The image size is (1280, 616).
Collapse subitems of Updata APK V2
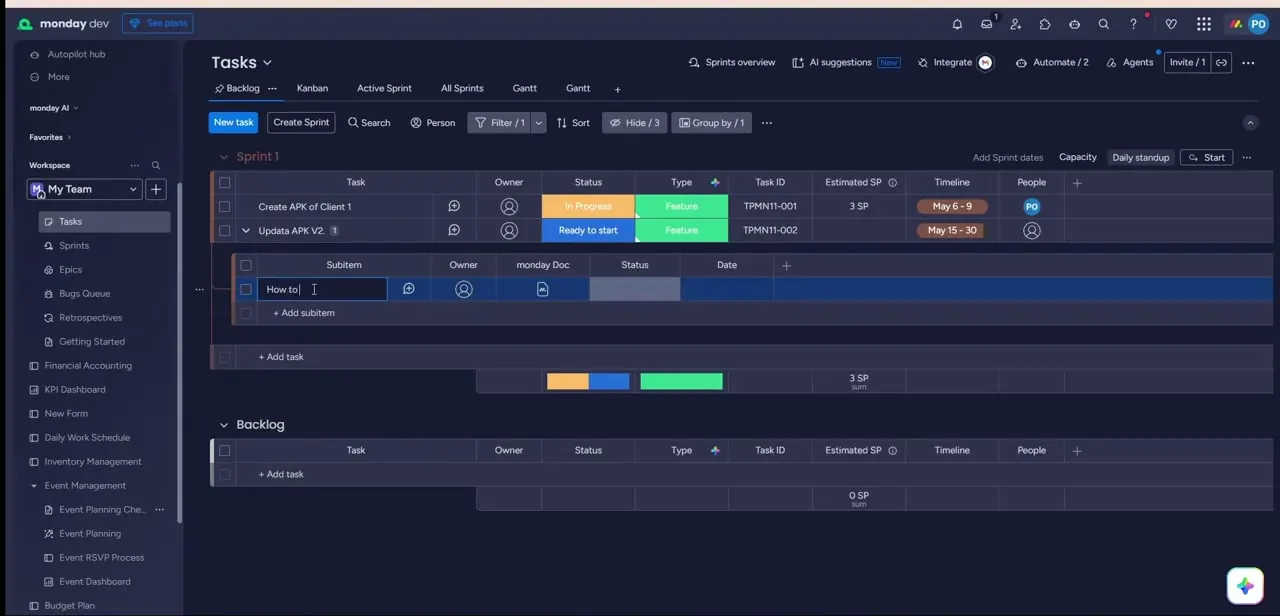pos(246,231)
